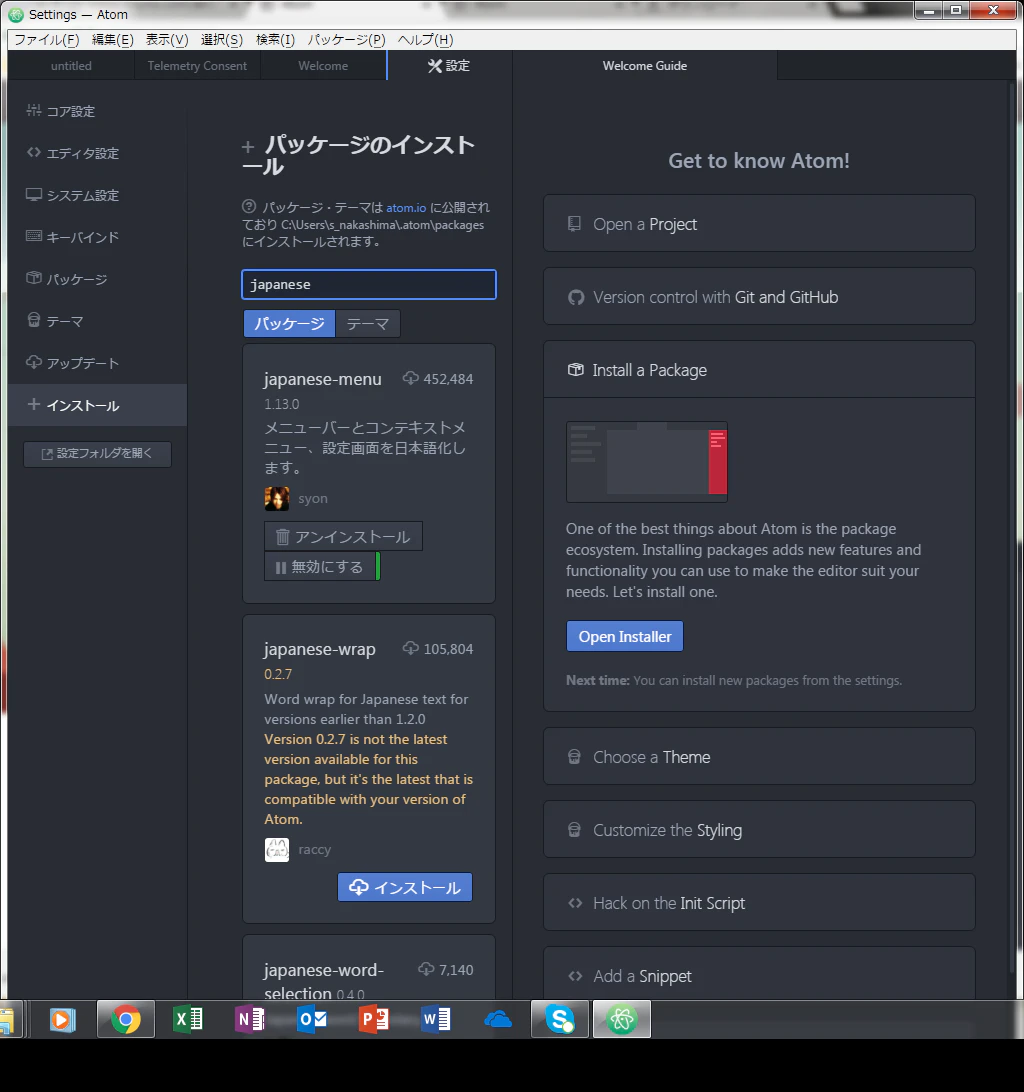Image resolution: width=1024 pixels, height=1092 pixels.
Task: Open 検索(I) menu
Action: pos(275,40)
